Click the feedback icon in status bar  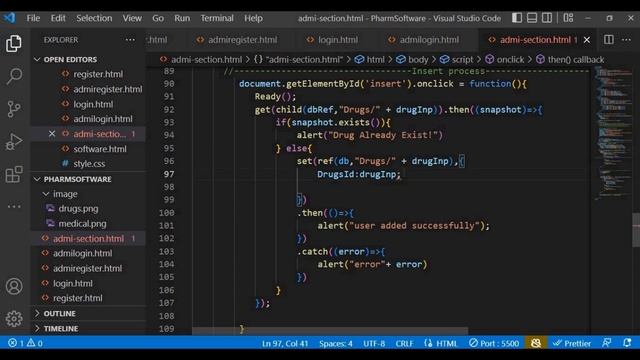point(607,343)
